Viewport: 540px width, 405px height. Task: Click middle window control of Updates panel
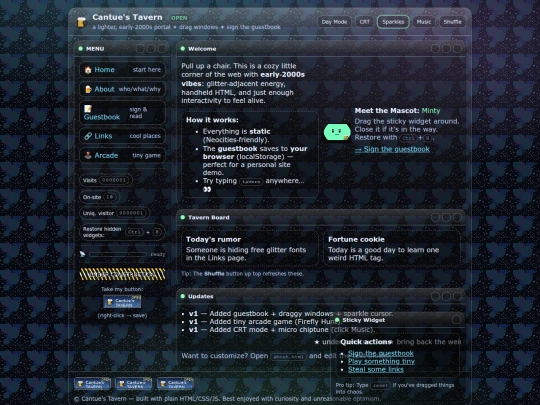coord(446,296)
